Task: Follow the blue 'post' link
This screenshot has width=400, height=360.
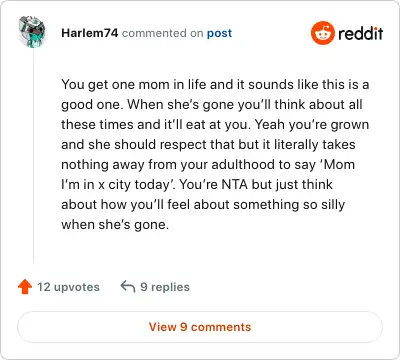Action: pyautogui.click(x=219, y=33)
